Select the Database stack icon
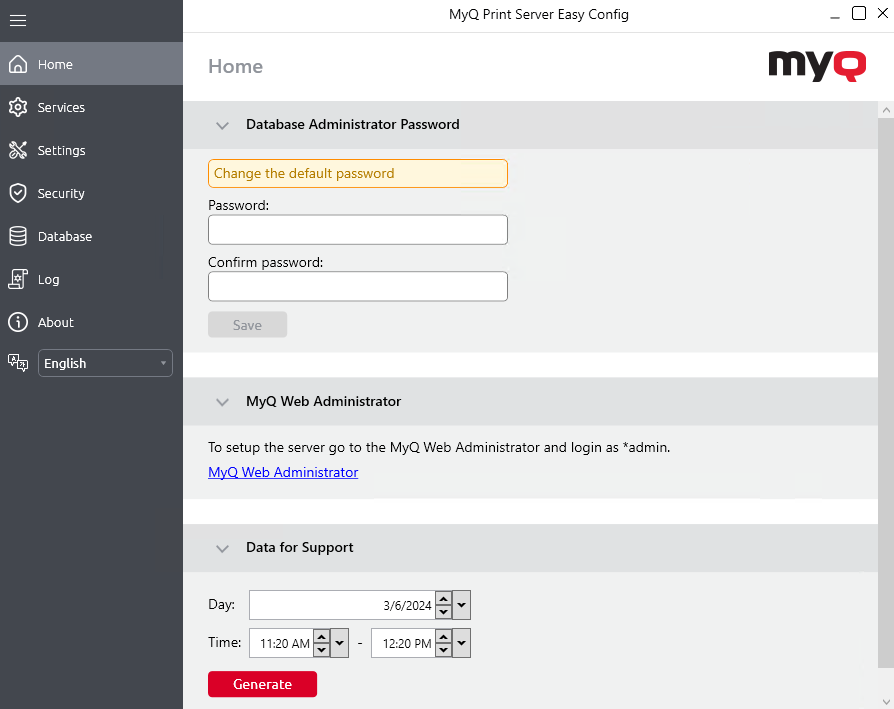Viewport: 894px width, 709px height. 20,236
